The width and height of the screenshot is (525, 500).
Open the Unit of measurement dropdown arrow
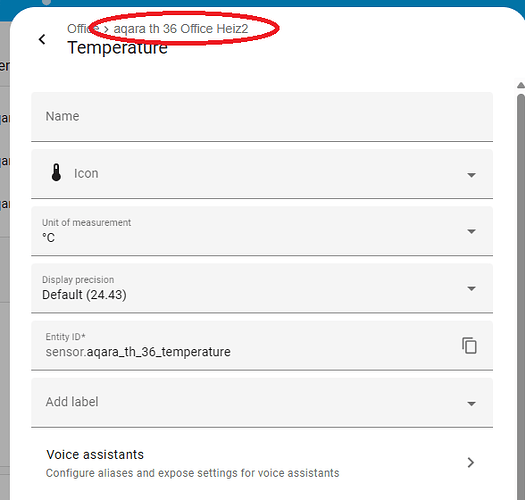(471, 231)
